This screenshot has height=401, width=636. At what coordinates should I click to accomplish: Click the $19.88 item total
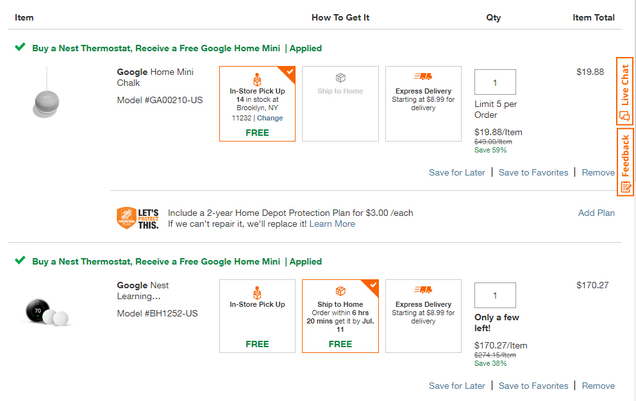click(590, 72)
